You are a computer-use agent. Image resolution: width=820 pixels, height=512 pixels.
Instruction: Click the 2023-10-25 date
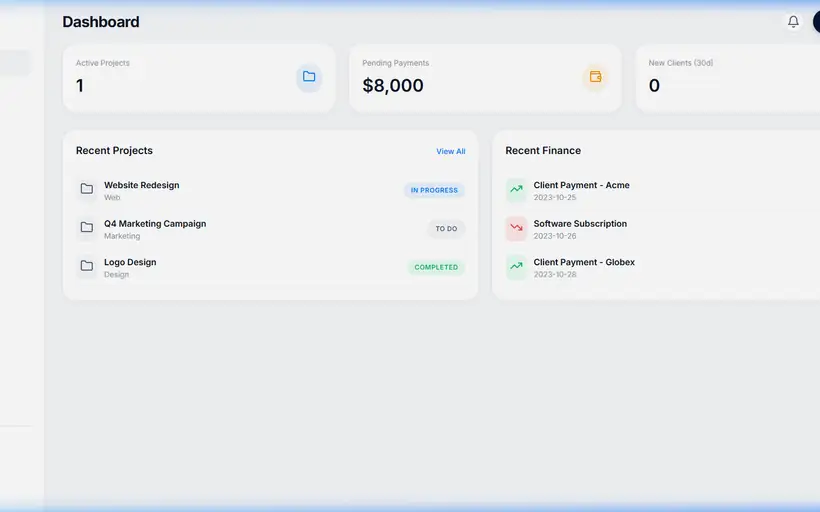click(555, 197)
